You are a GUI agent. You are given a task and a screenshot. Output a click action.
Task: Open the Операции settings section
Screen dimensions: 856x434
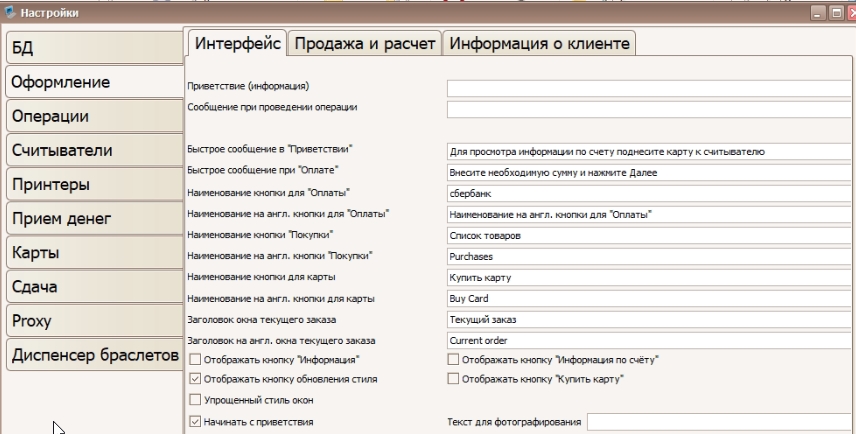coord(95,116)
